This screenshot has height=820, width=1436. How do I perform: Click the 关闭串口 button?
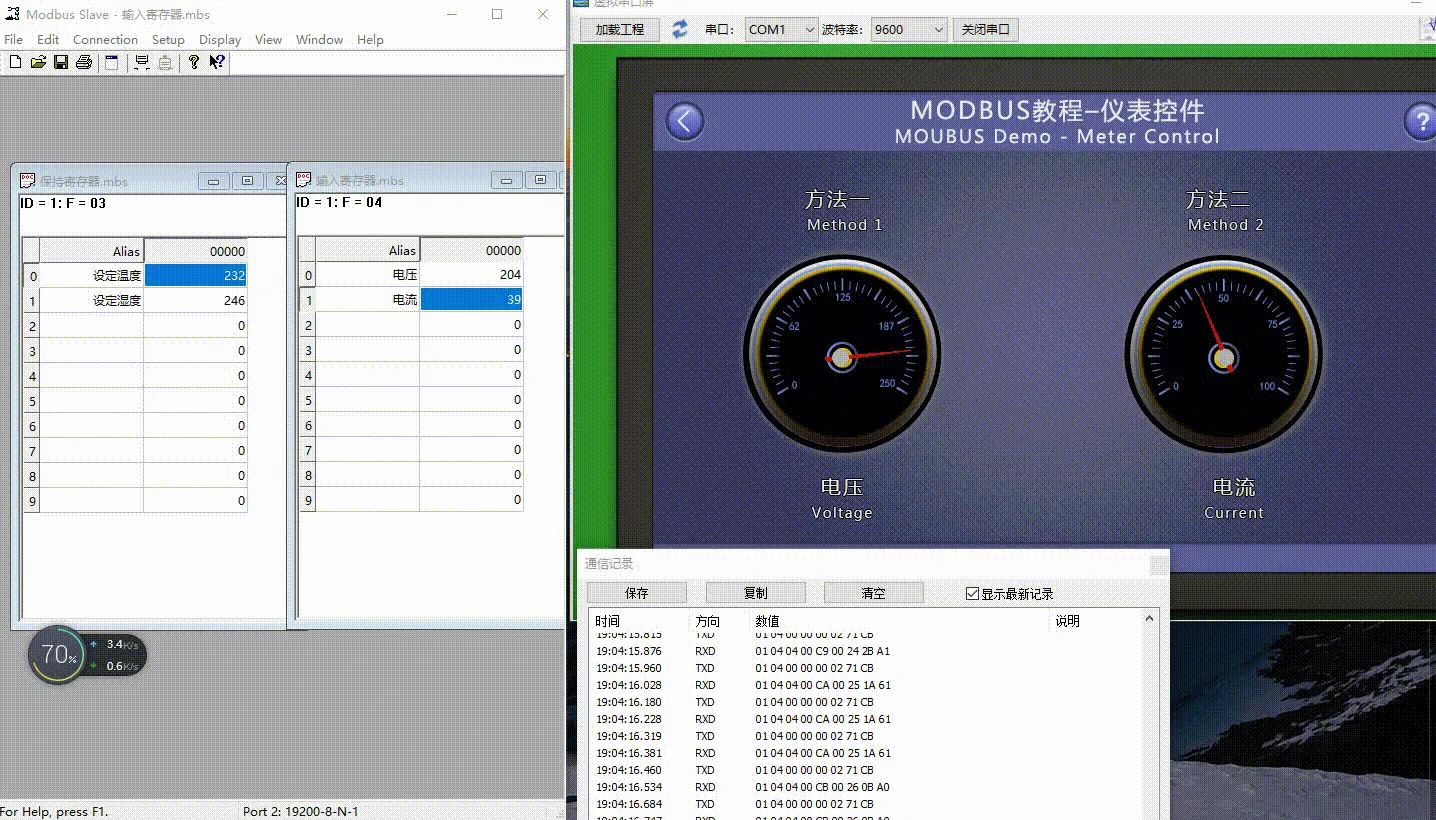coord(984,29)
